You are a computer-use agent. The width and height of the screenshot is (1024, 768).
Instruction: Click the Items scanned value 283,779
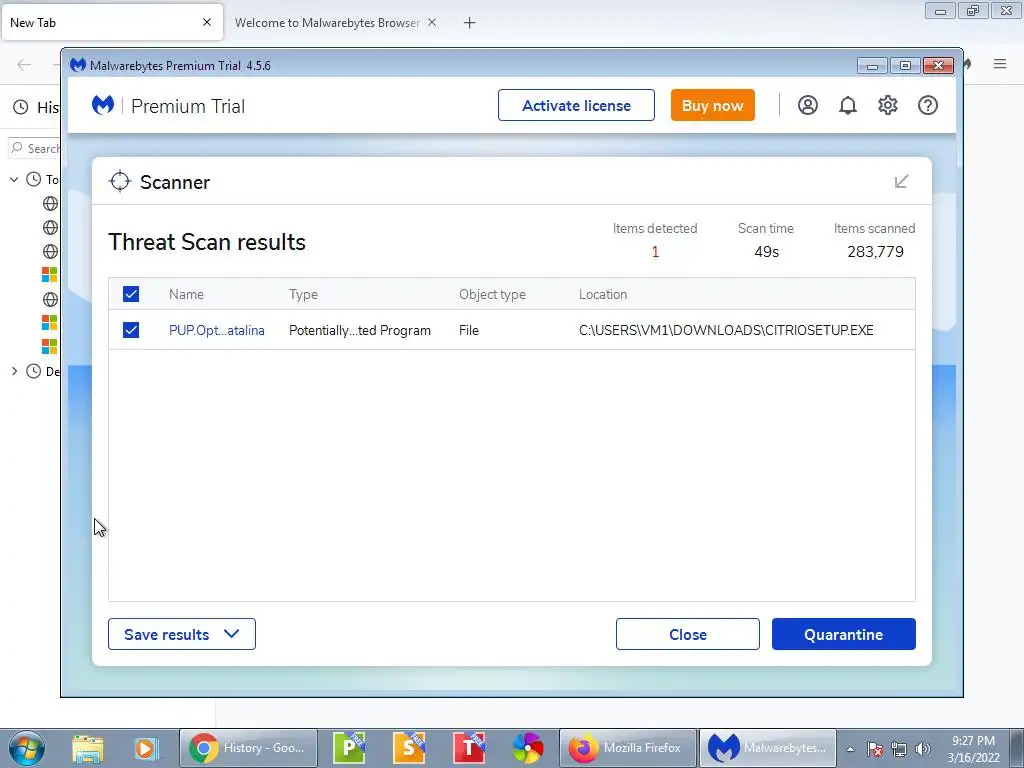875,252
